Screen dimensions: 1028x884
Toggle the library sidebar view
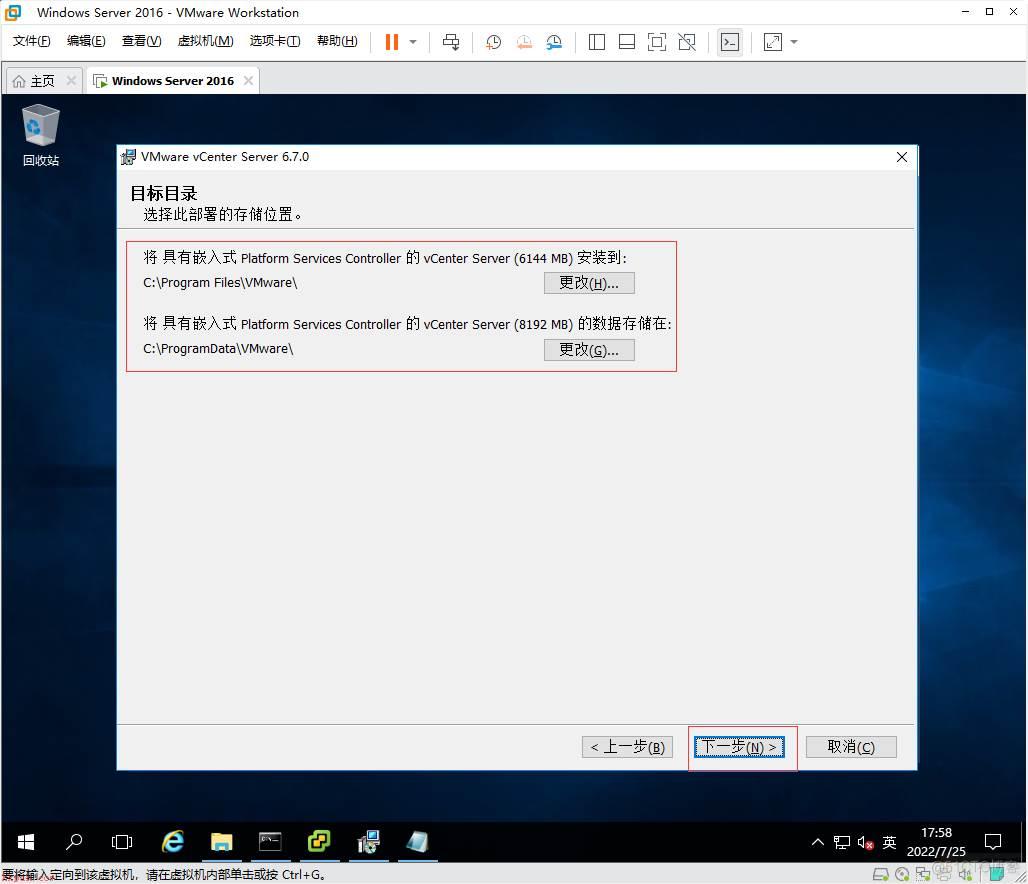(x=597, y=42)
